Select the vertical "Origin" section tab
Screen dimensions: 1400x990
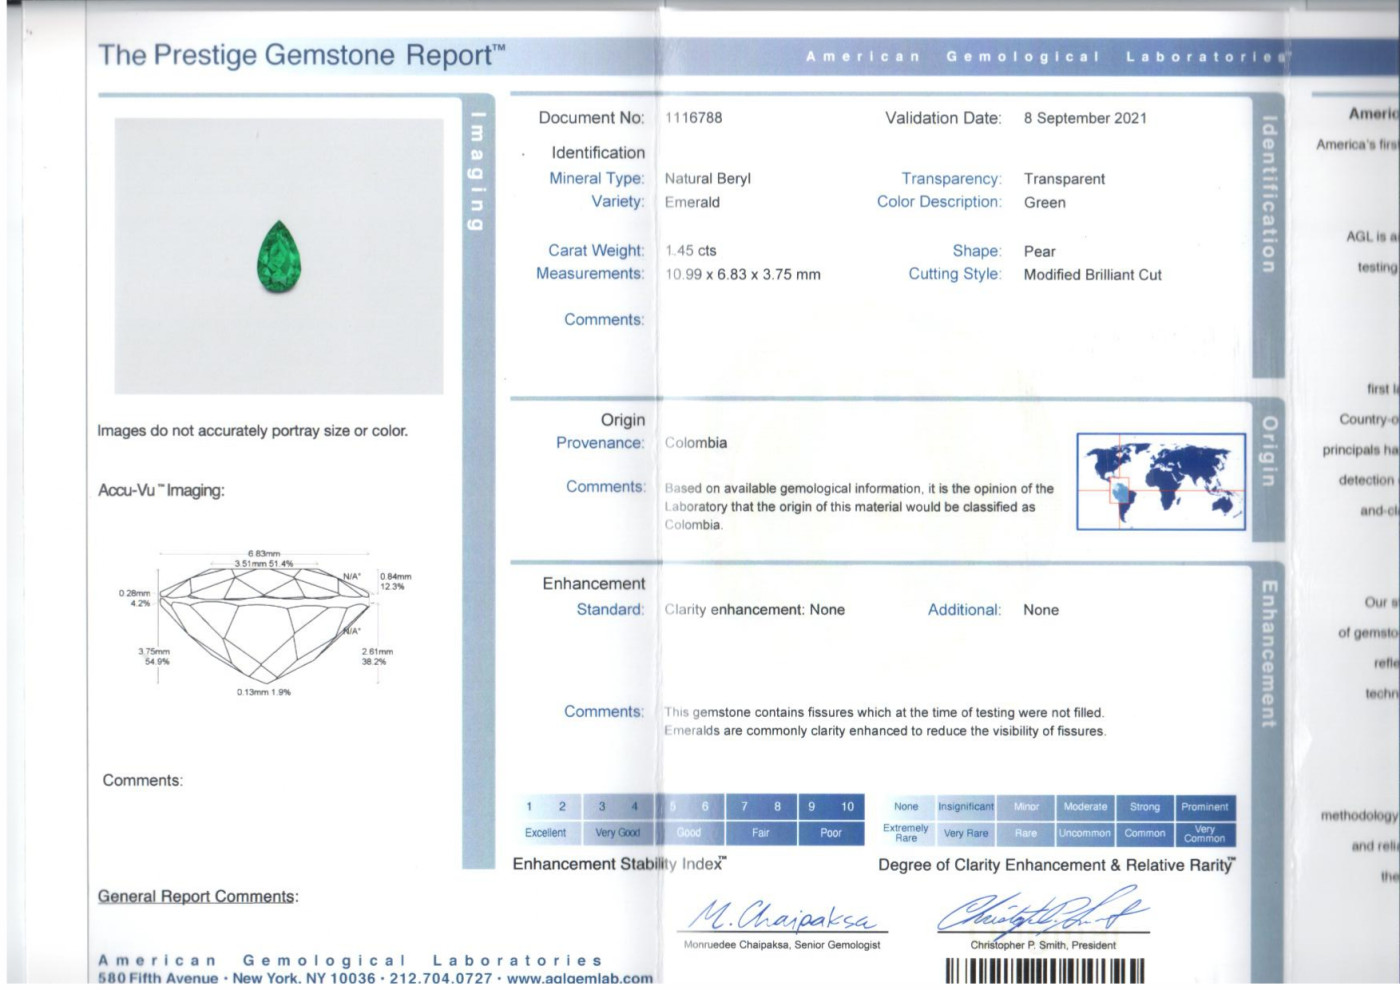click(1269, 451)
